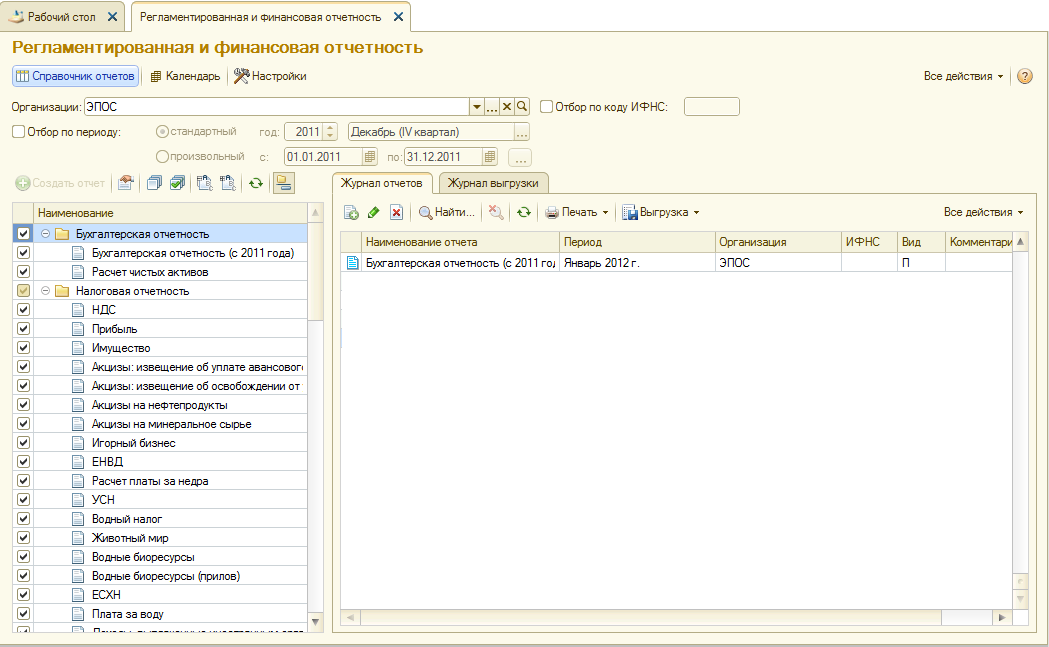
Task: Select Водный налог report in the tree
Action: click(x=126, y=519)
